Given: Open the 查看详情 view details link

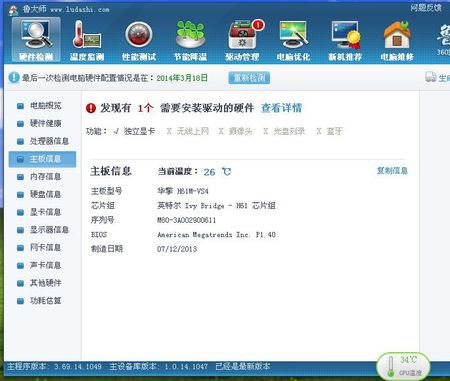Looking at the screenshot, I should click(282, 108).
